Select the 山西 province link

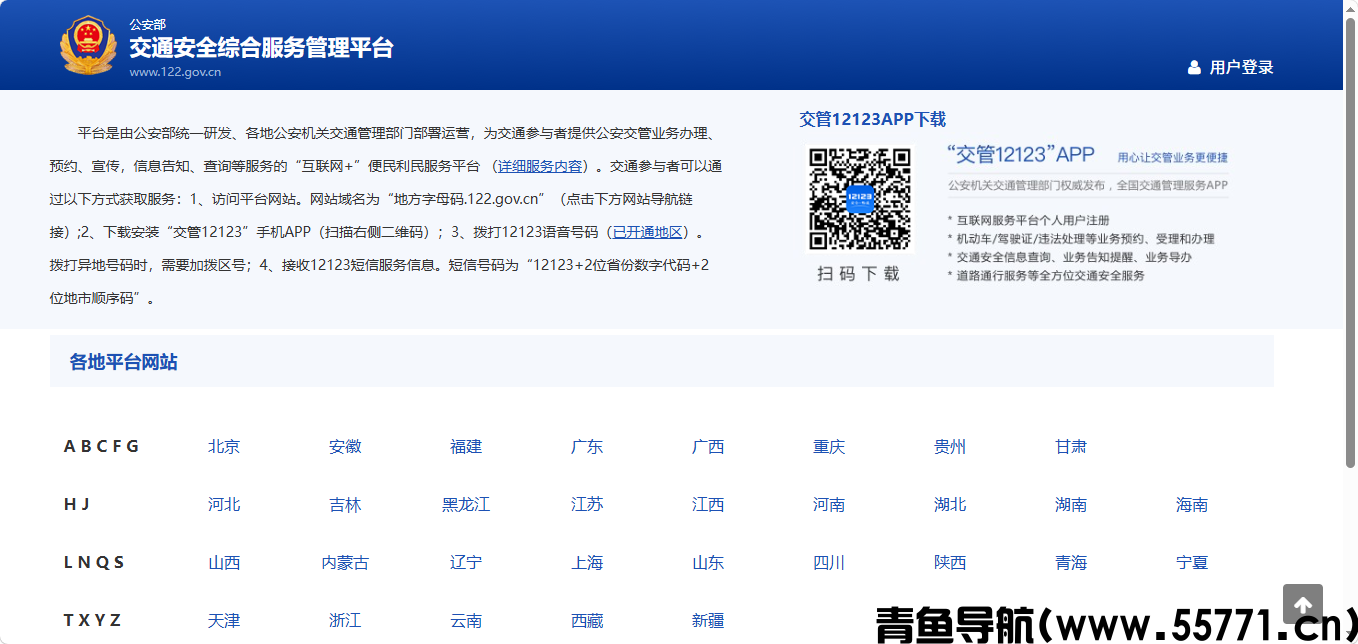224,563
